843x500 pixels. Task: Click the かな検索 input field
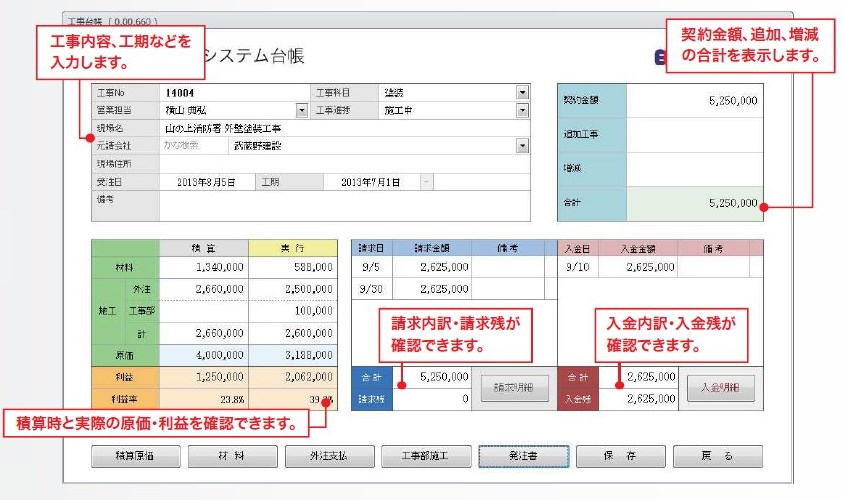coord(194,146)
